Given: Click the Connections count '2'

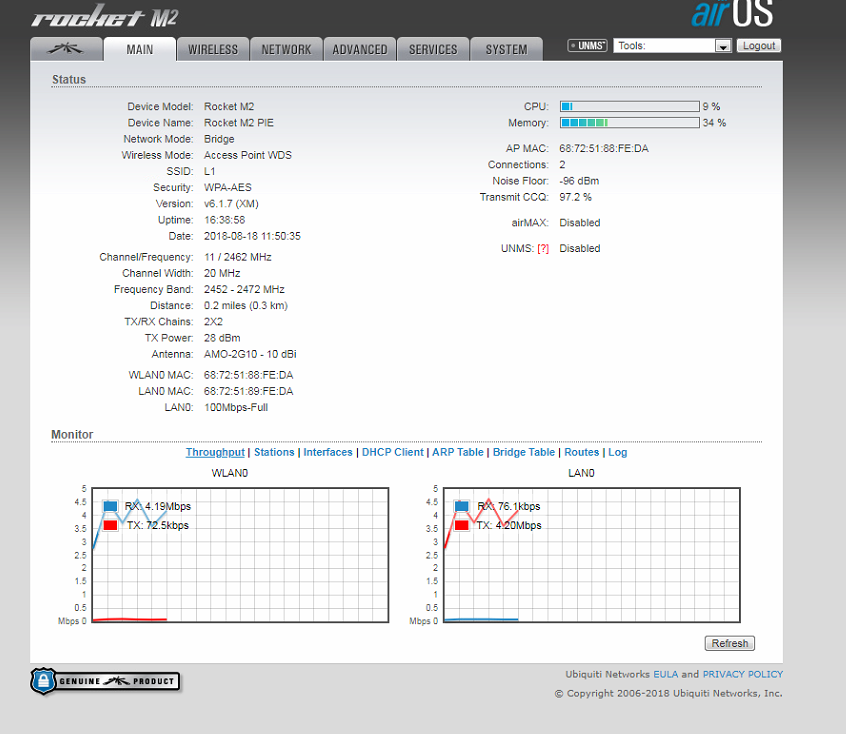Looking at the screenshot, I should 562,165.
